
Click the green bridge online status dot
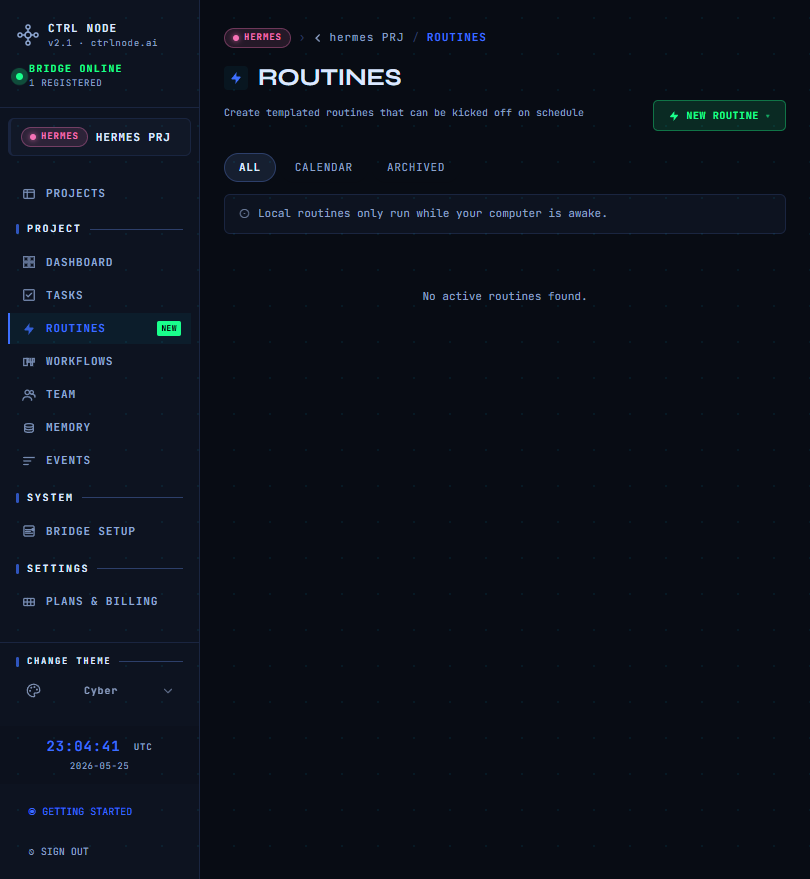pos(19,76)
